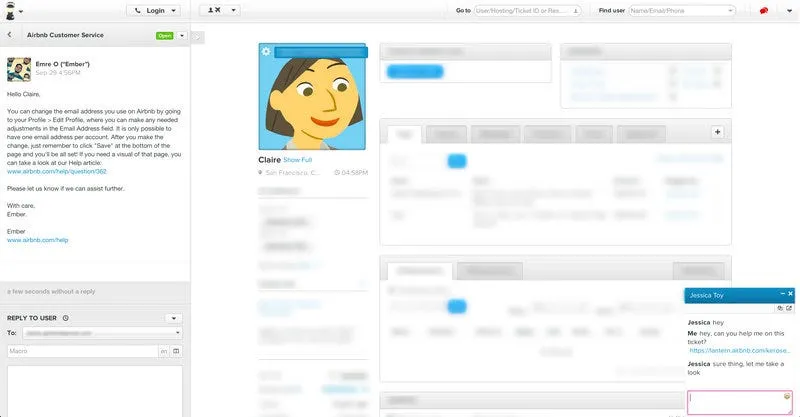
Task: Click the macro library book icon
Action: coord(176,351)
